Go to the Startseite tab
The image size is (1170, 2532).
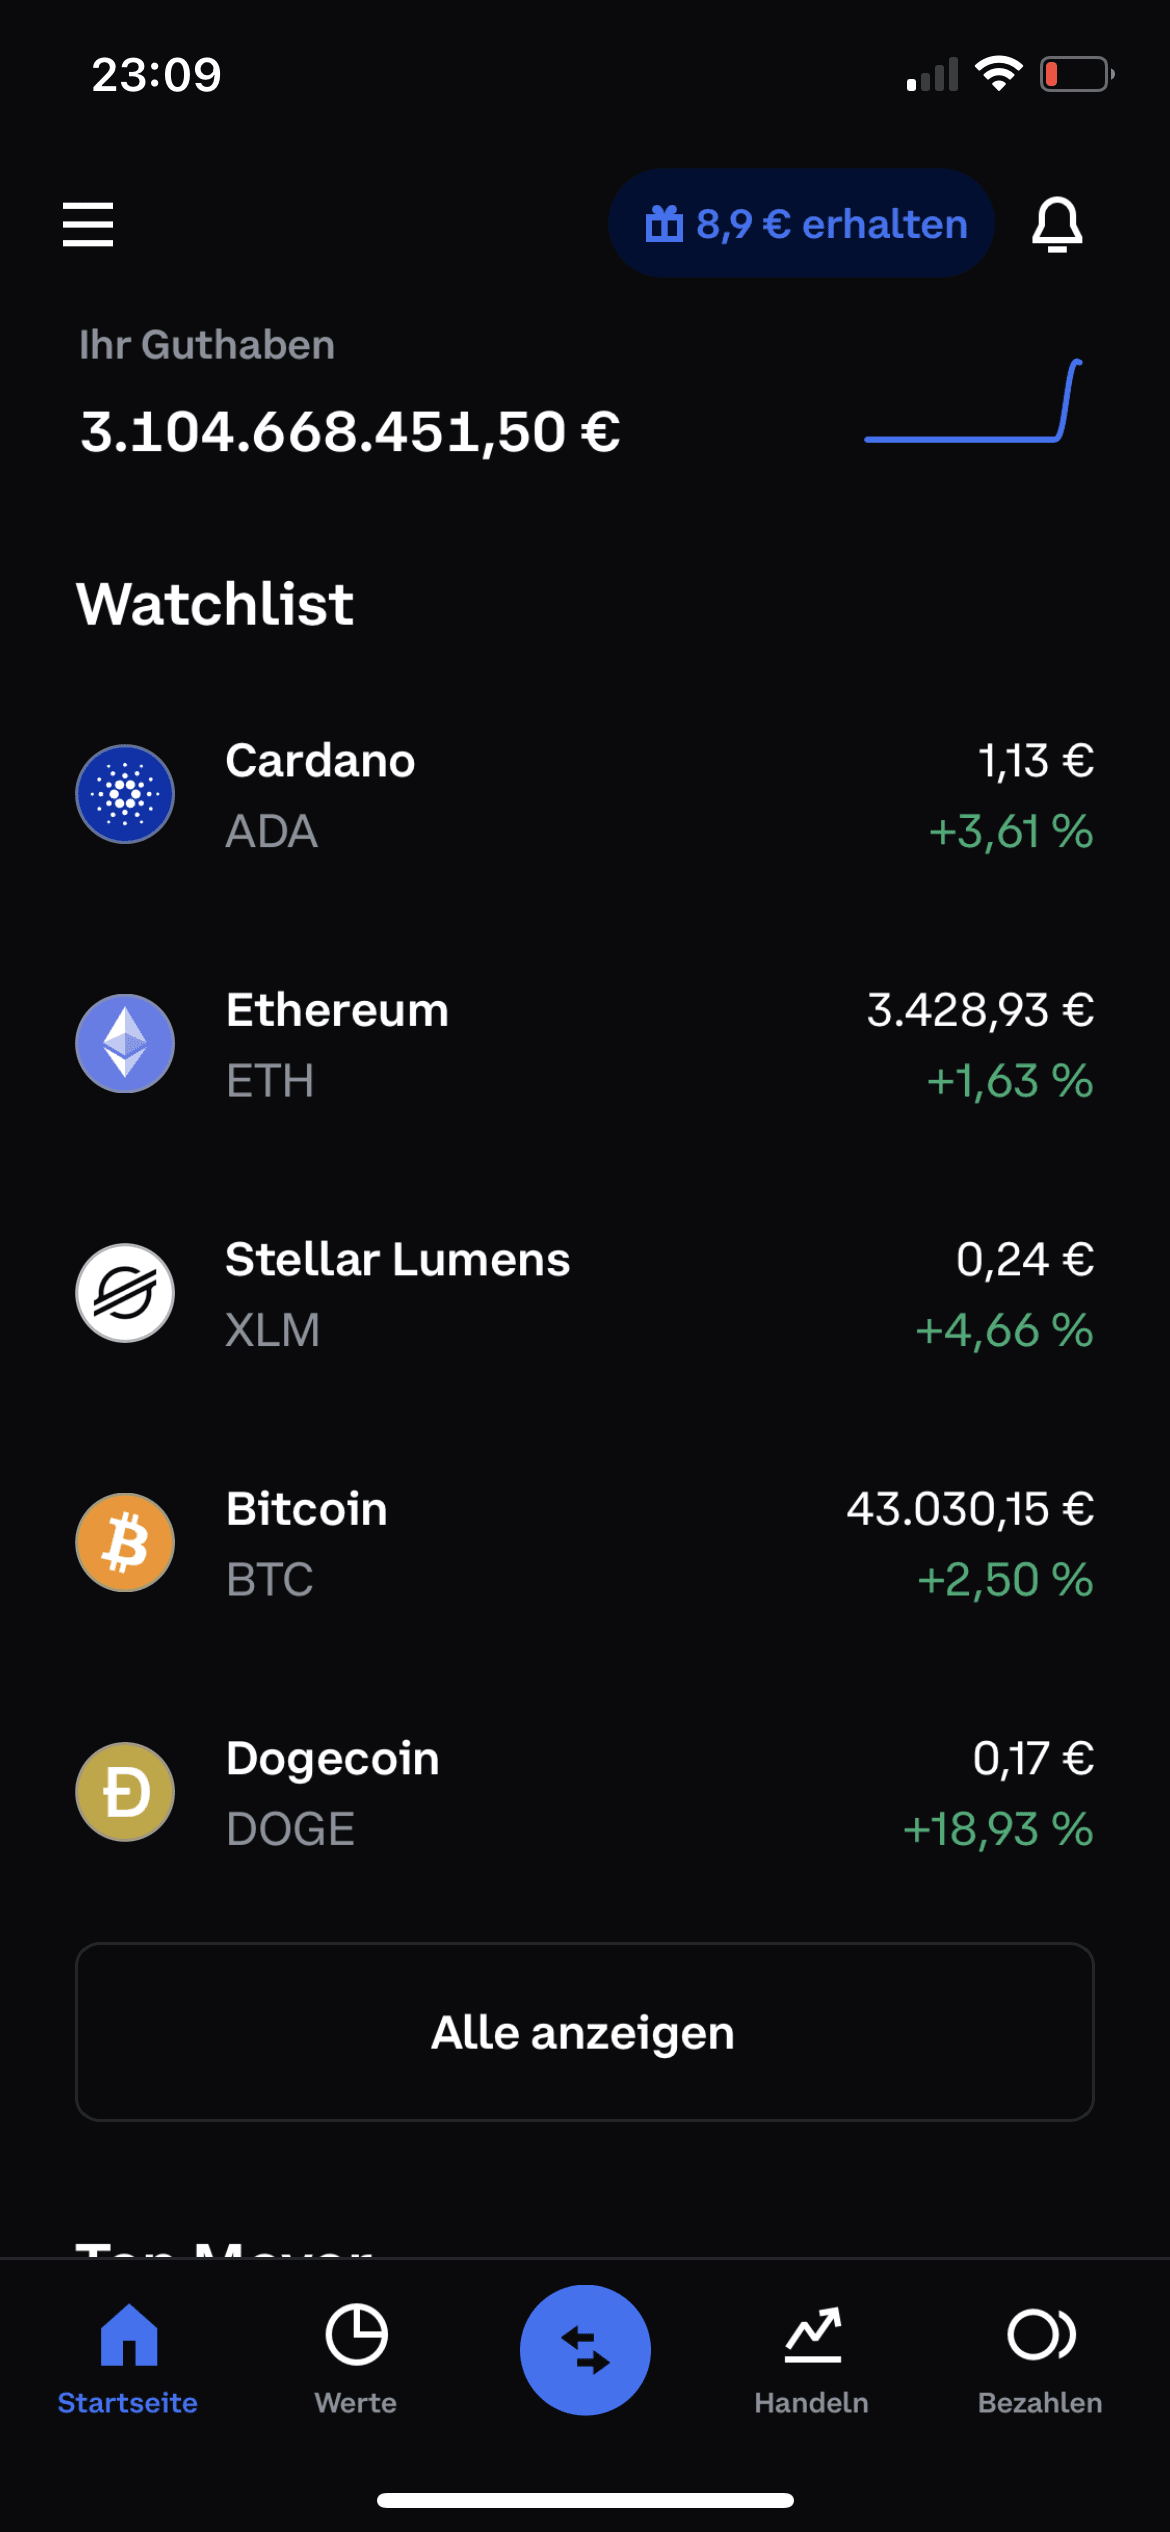[128, 2360]
